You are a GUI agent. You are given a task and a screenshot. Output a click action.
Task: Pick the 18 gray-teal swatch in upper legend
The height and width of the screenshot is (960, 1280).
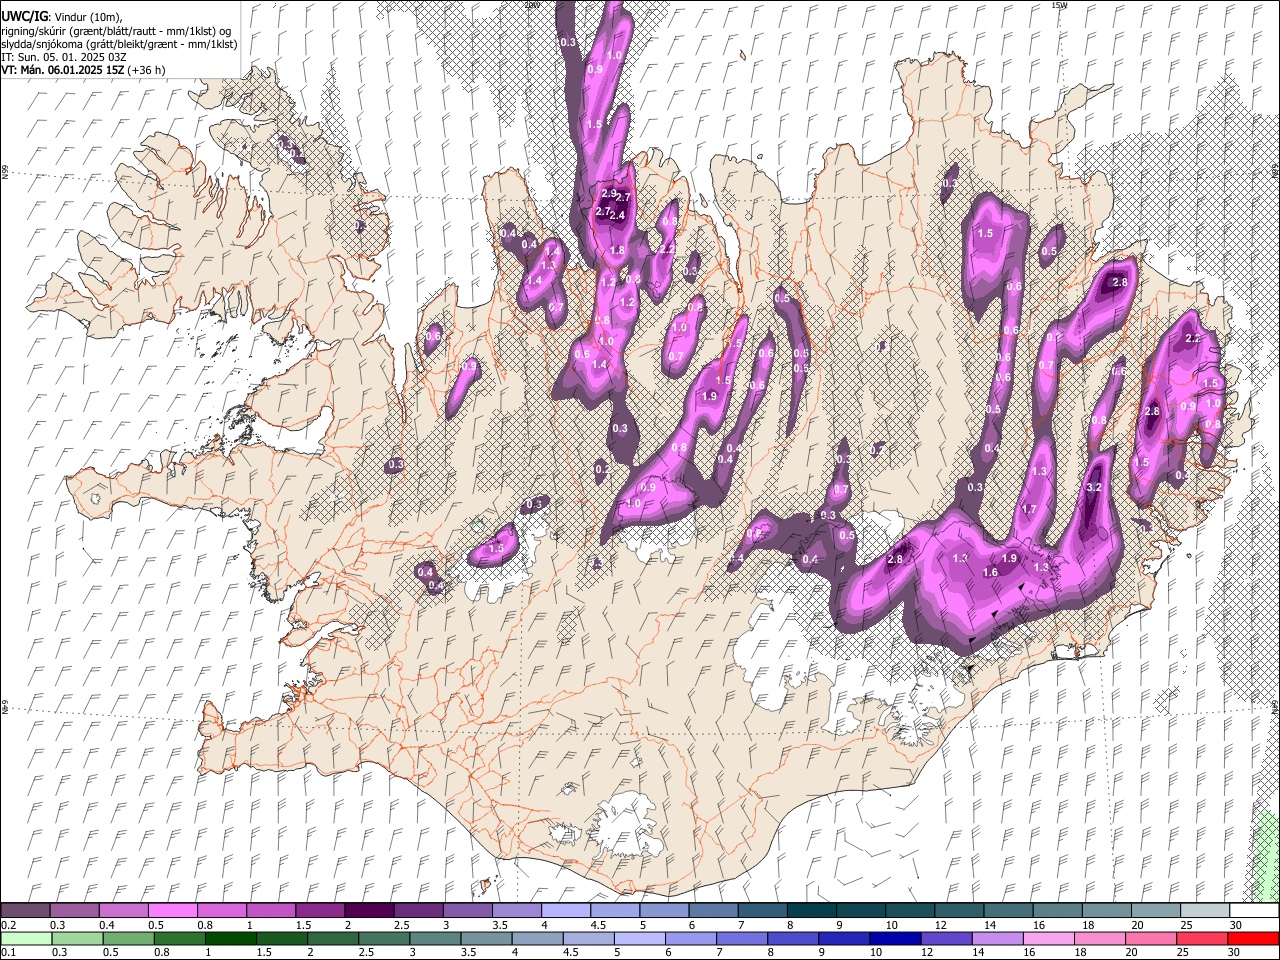1106,911
